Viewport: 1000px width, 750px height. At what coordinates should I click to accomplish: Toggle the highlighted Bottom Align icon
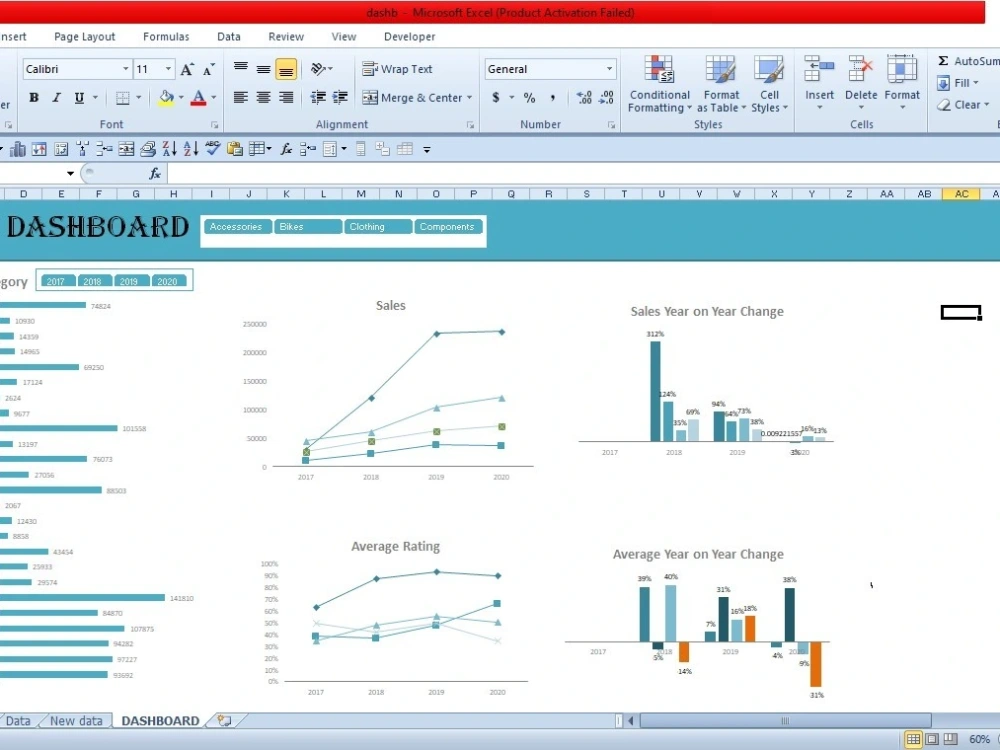click(286, 70)
